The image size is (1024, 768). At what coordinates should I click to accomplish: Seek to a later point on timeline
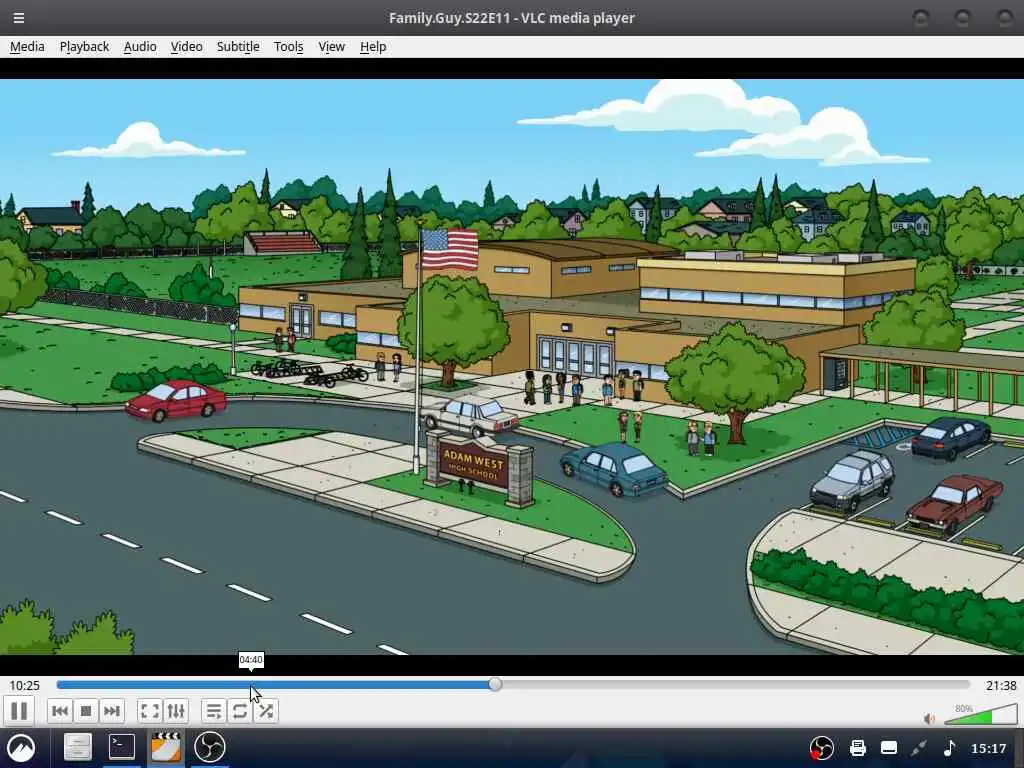pyautogui.click(x=731, y=684)
